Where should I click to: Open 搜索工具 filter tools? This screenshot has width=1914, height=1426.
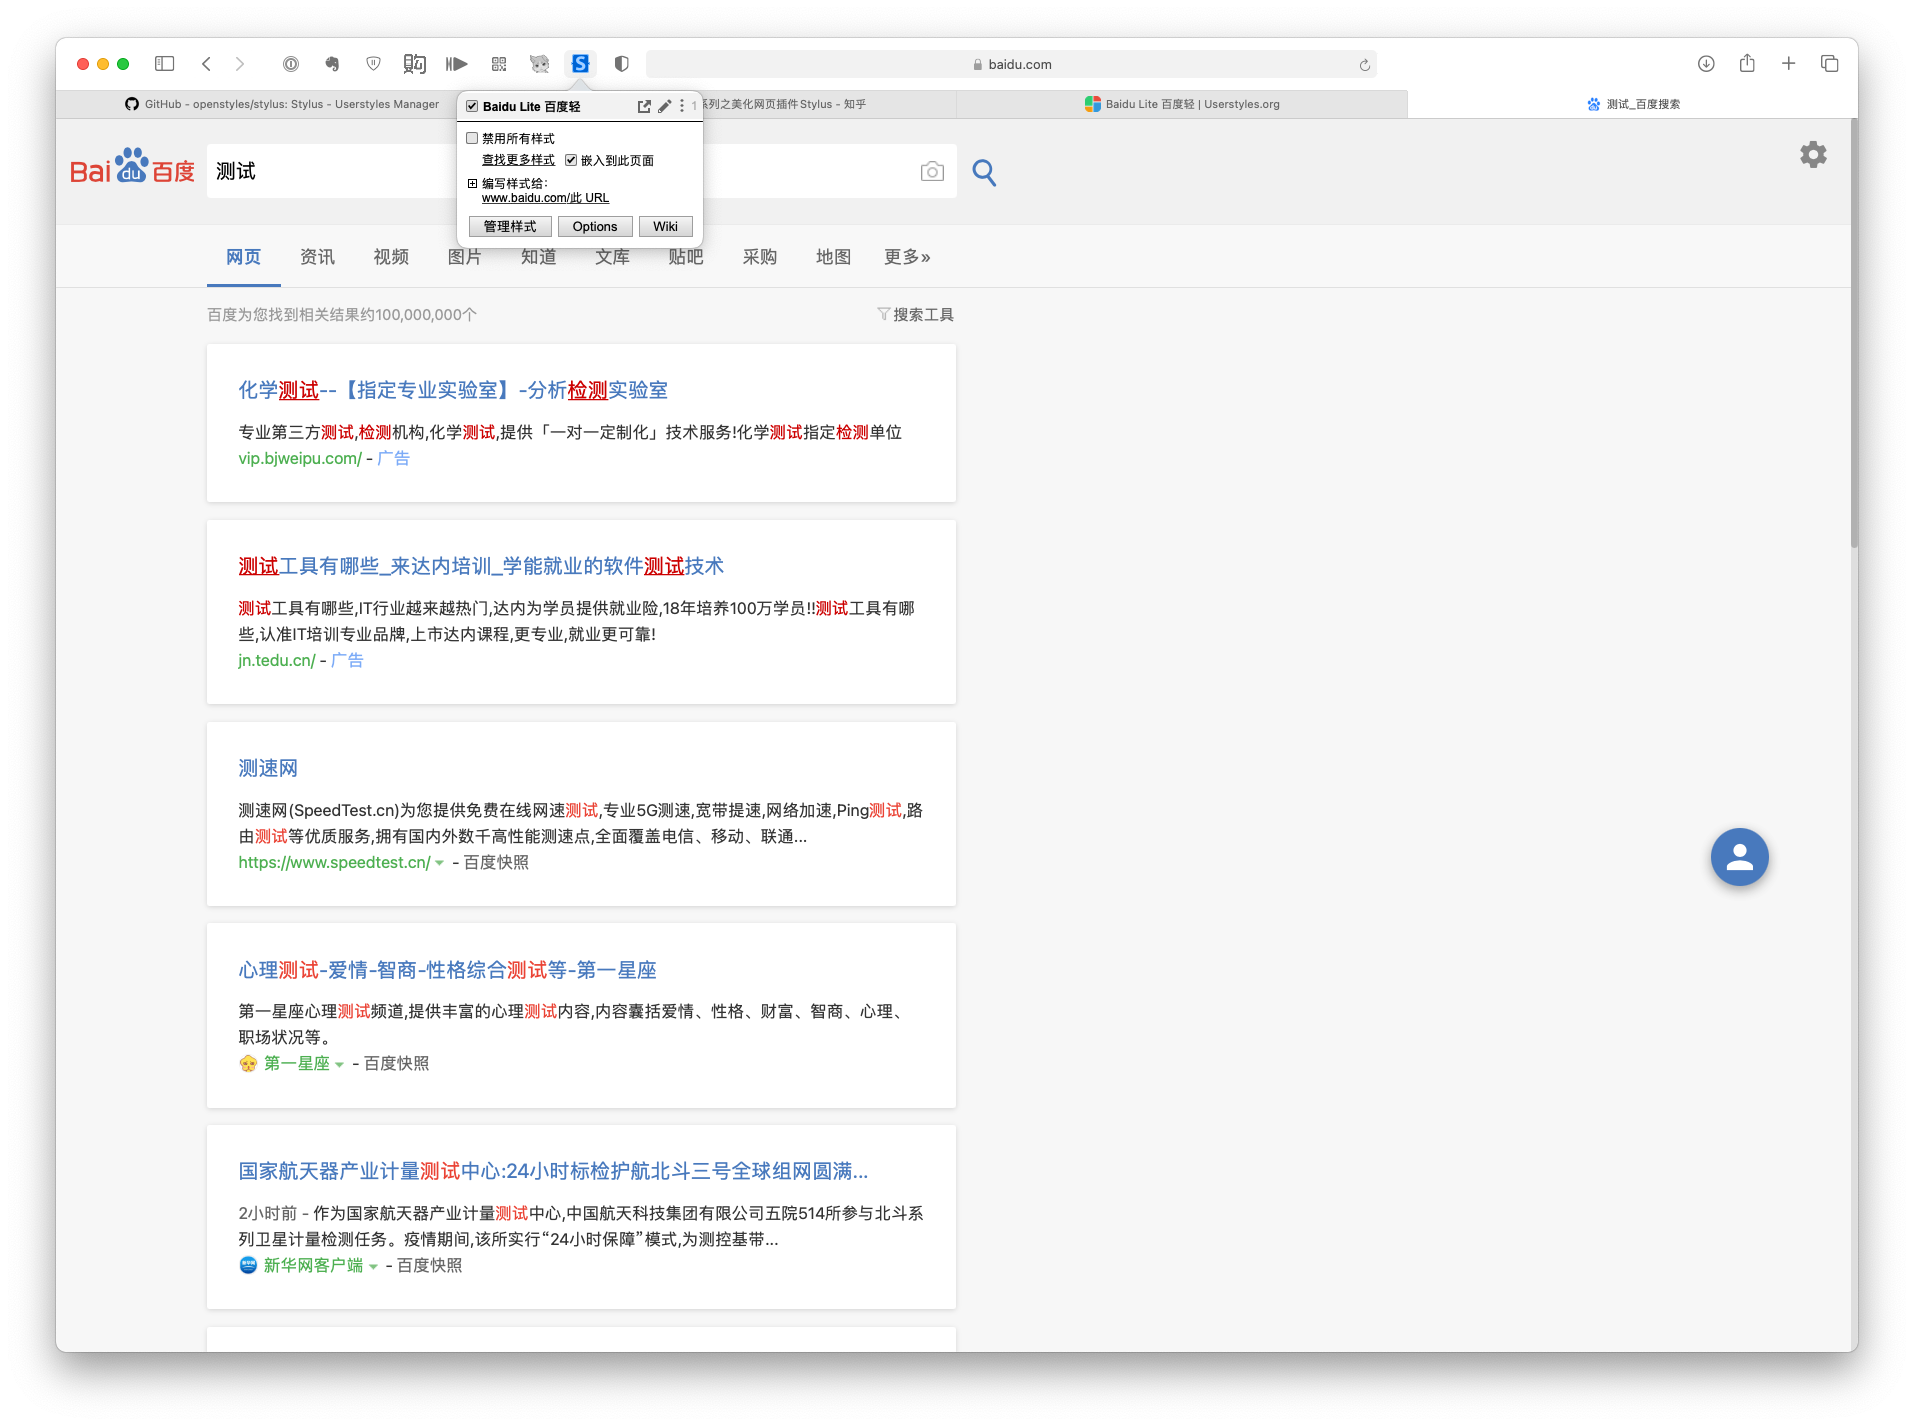click(x=915, y=315)
